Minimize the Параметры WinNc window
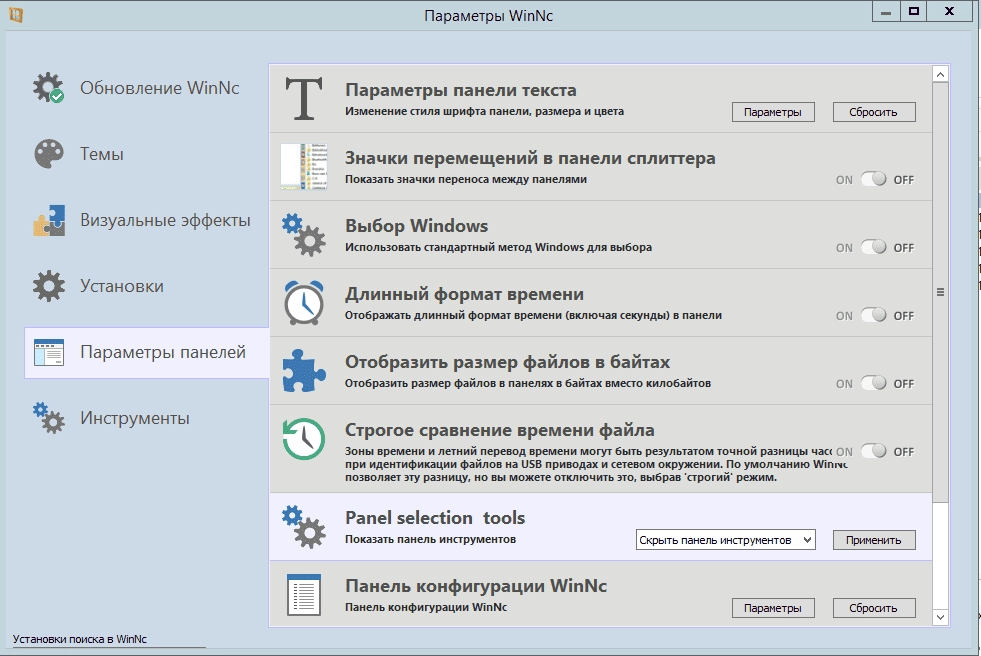The height and width of the screenshot is (656, 981). click(x=886, y=12)
